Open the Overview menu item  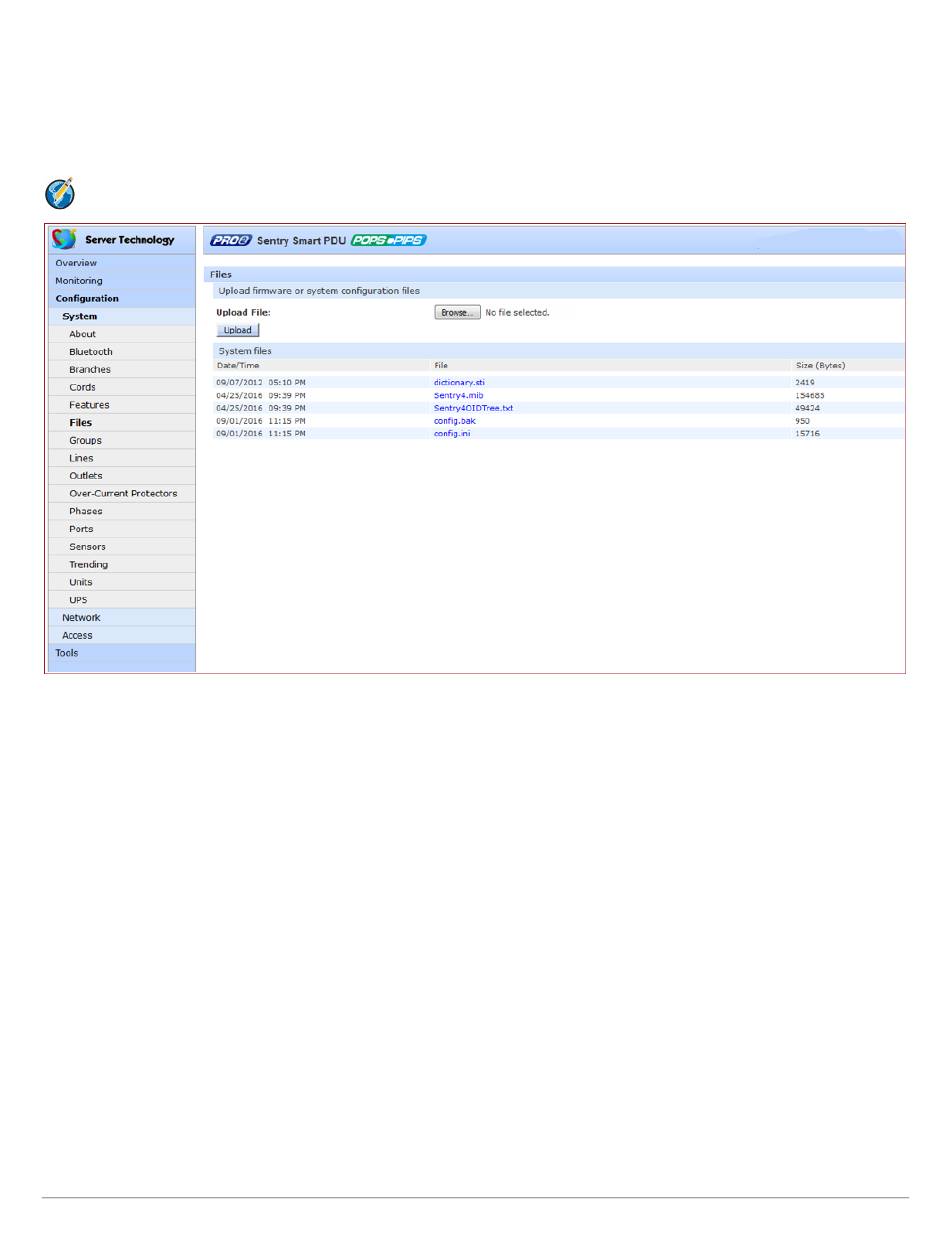tap(76, 263)
